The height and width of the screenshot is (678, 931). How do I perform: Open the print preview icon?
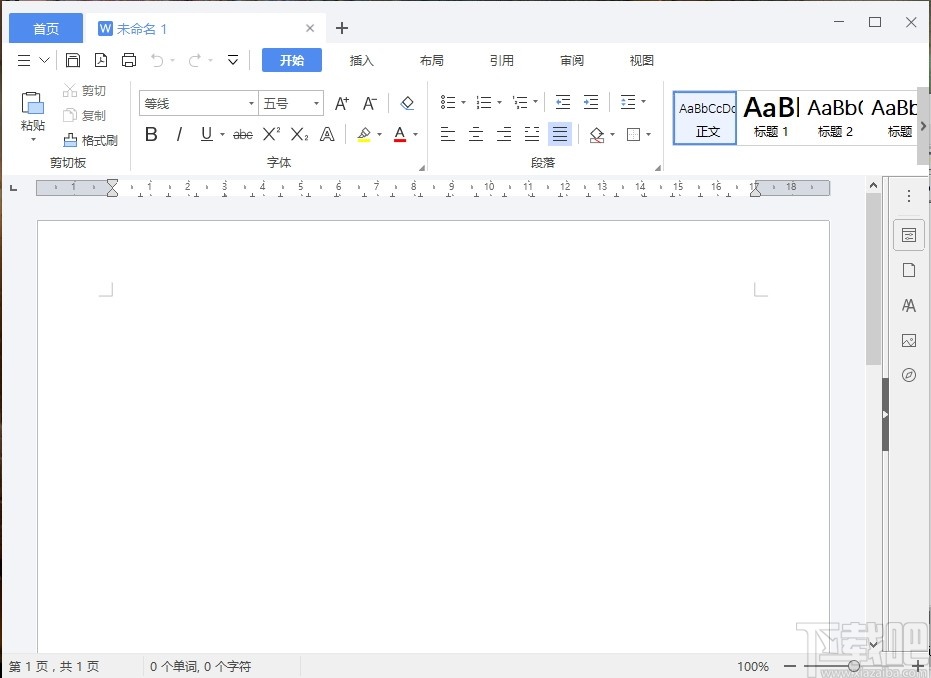click(x=129, y=59)
